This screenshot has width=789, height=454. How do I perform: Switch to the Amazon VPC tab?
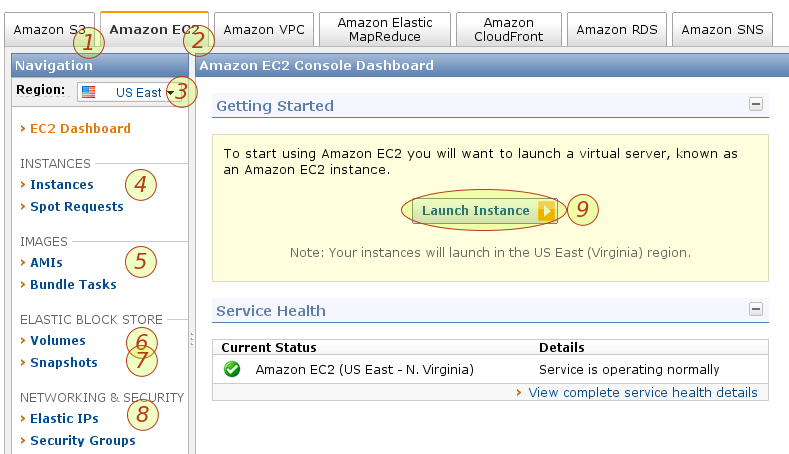[x=262, y=29]
